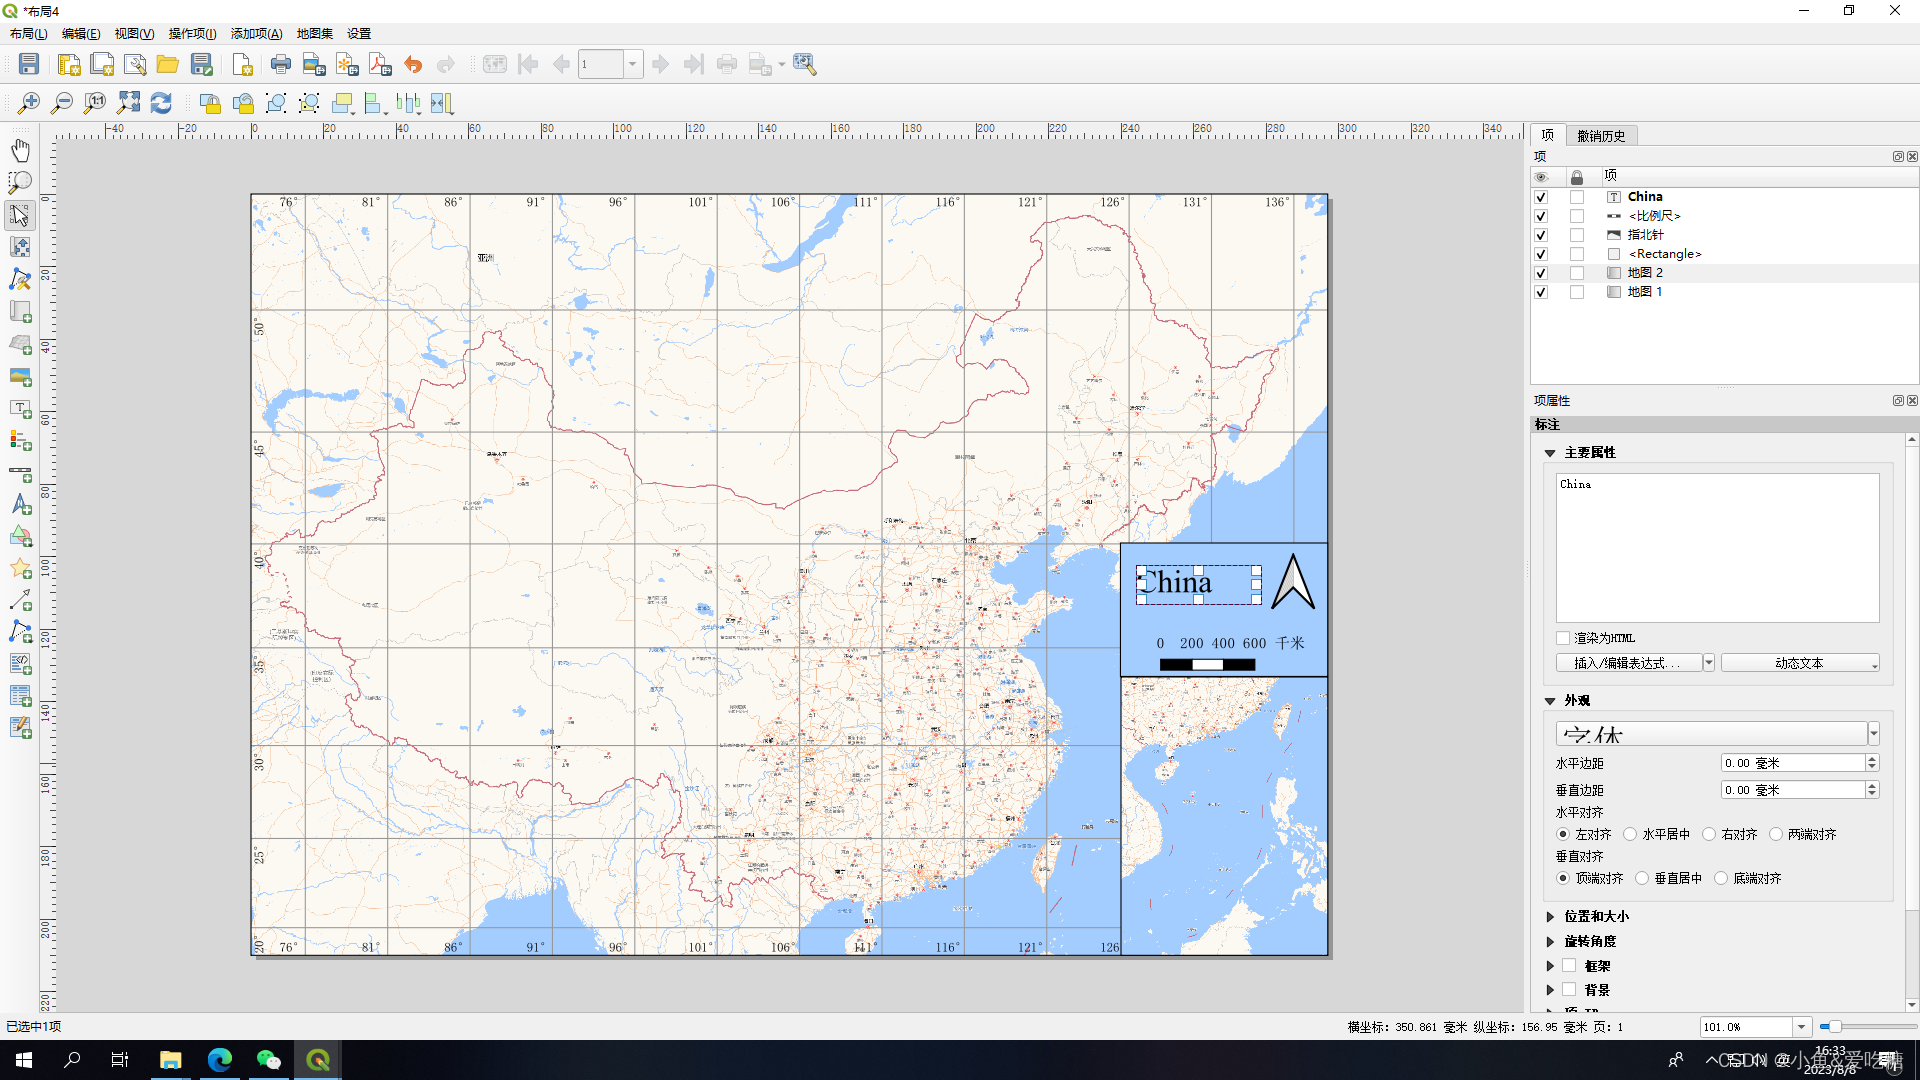This screenshot has width=1920, height=1080.
Task: Add a new map item
Action: [x=20, y=312]
